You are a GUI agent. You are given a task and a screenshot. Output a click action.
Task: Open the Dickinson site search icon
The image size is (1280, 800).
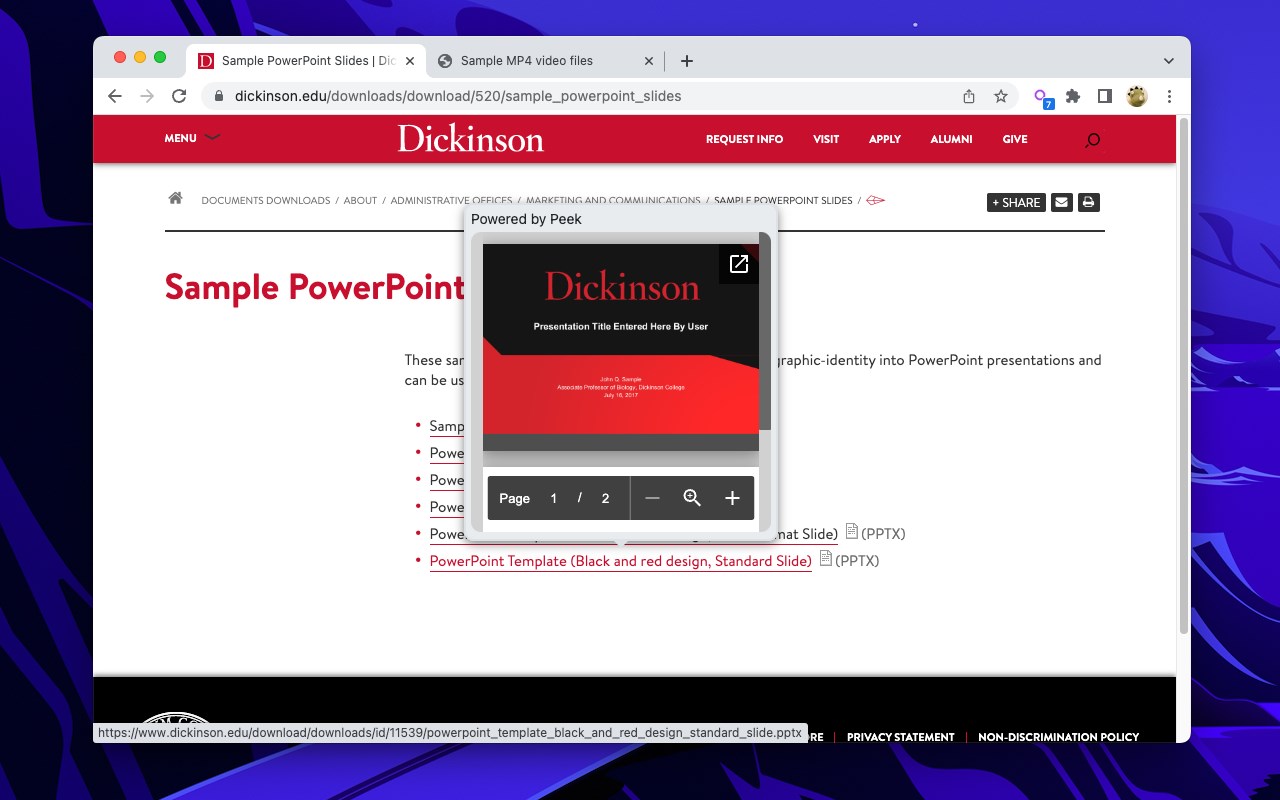(1092, 140)
